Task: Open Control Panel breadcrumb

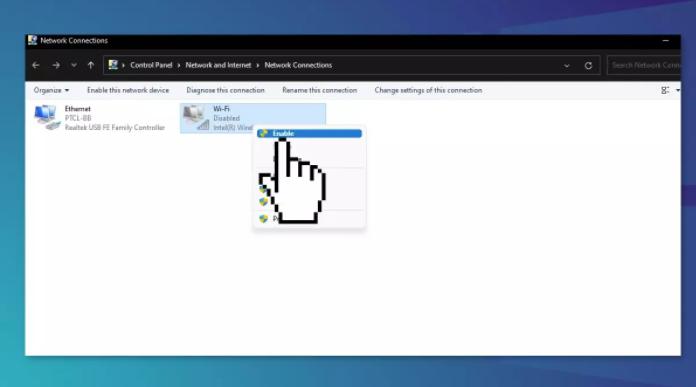Action: (x=151, y=65)
